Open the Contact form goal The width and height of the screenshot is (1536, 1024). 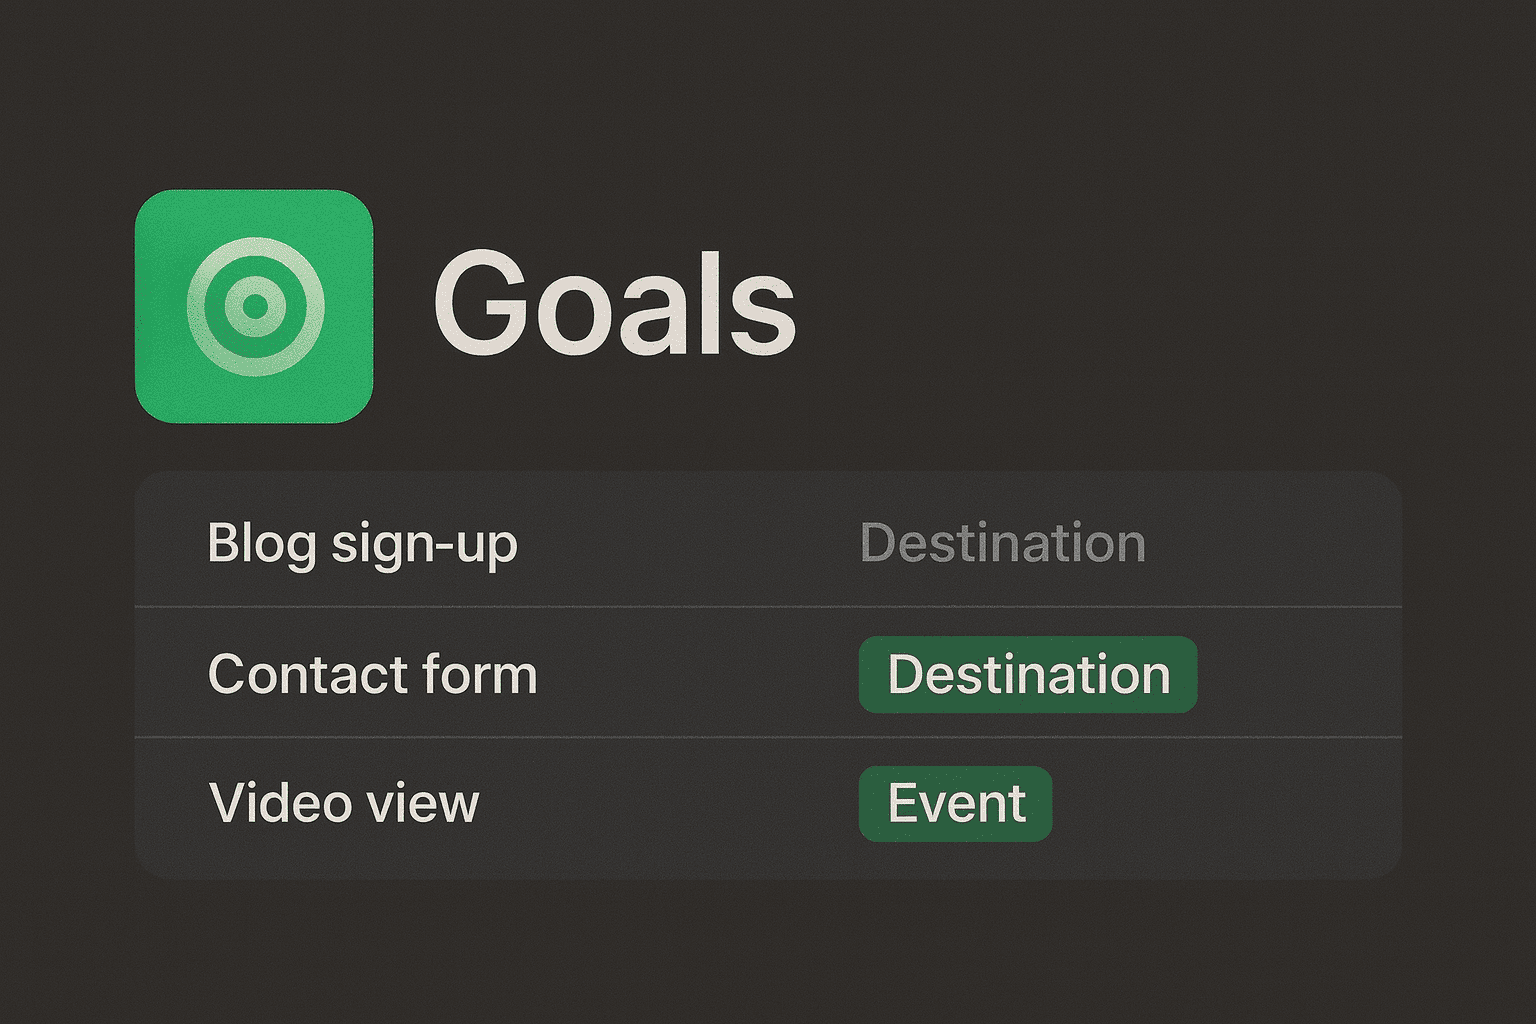(x=768, y=672)
